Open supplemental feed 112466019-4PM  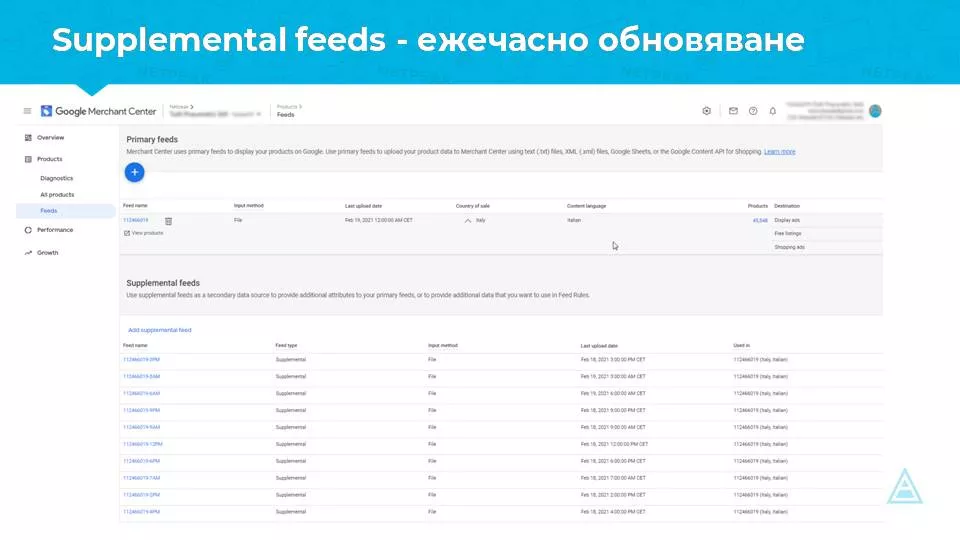141,512
